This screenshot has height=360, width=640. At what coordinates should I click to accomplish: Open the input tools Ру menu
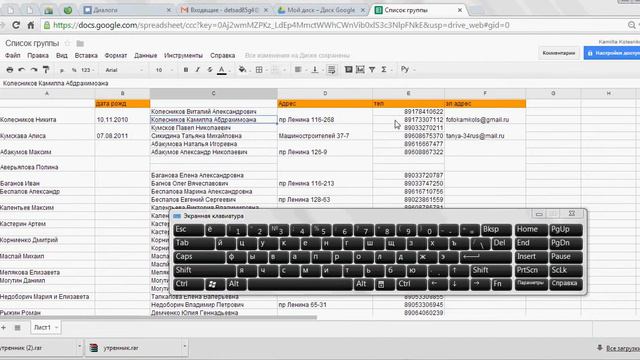407,69
